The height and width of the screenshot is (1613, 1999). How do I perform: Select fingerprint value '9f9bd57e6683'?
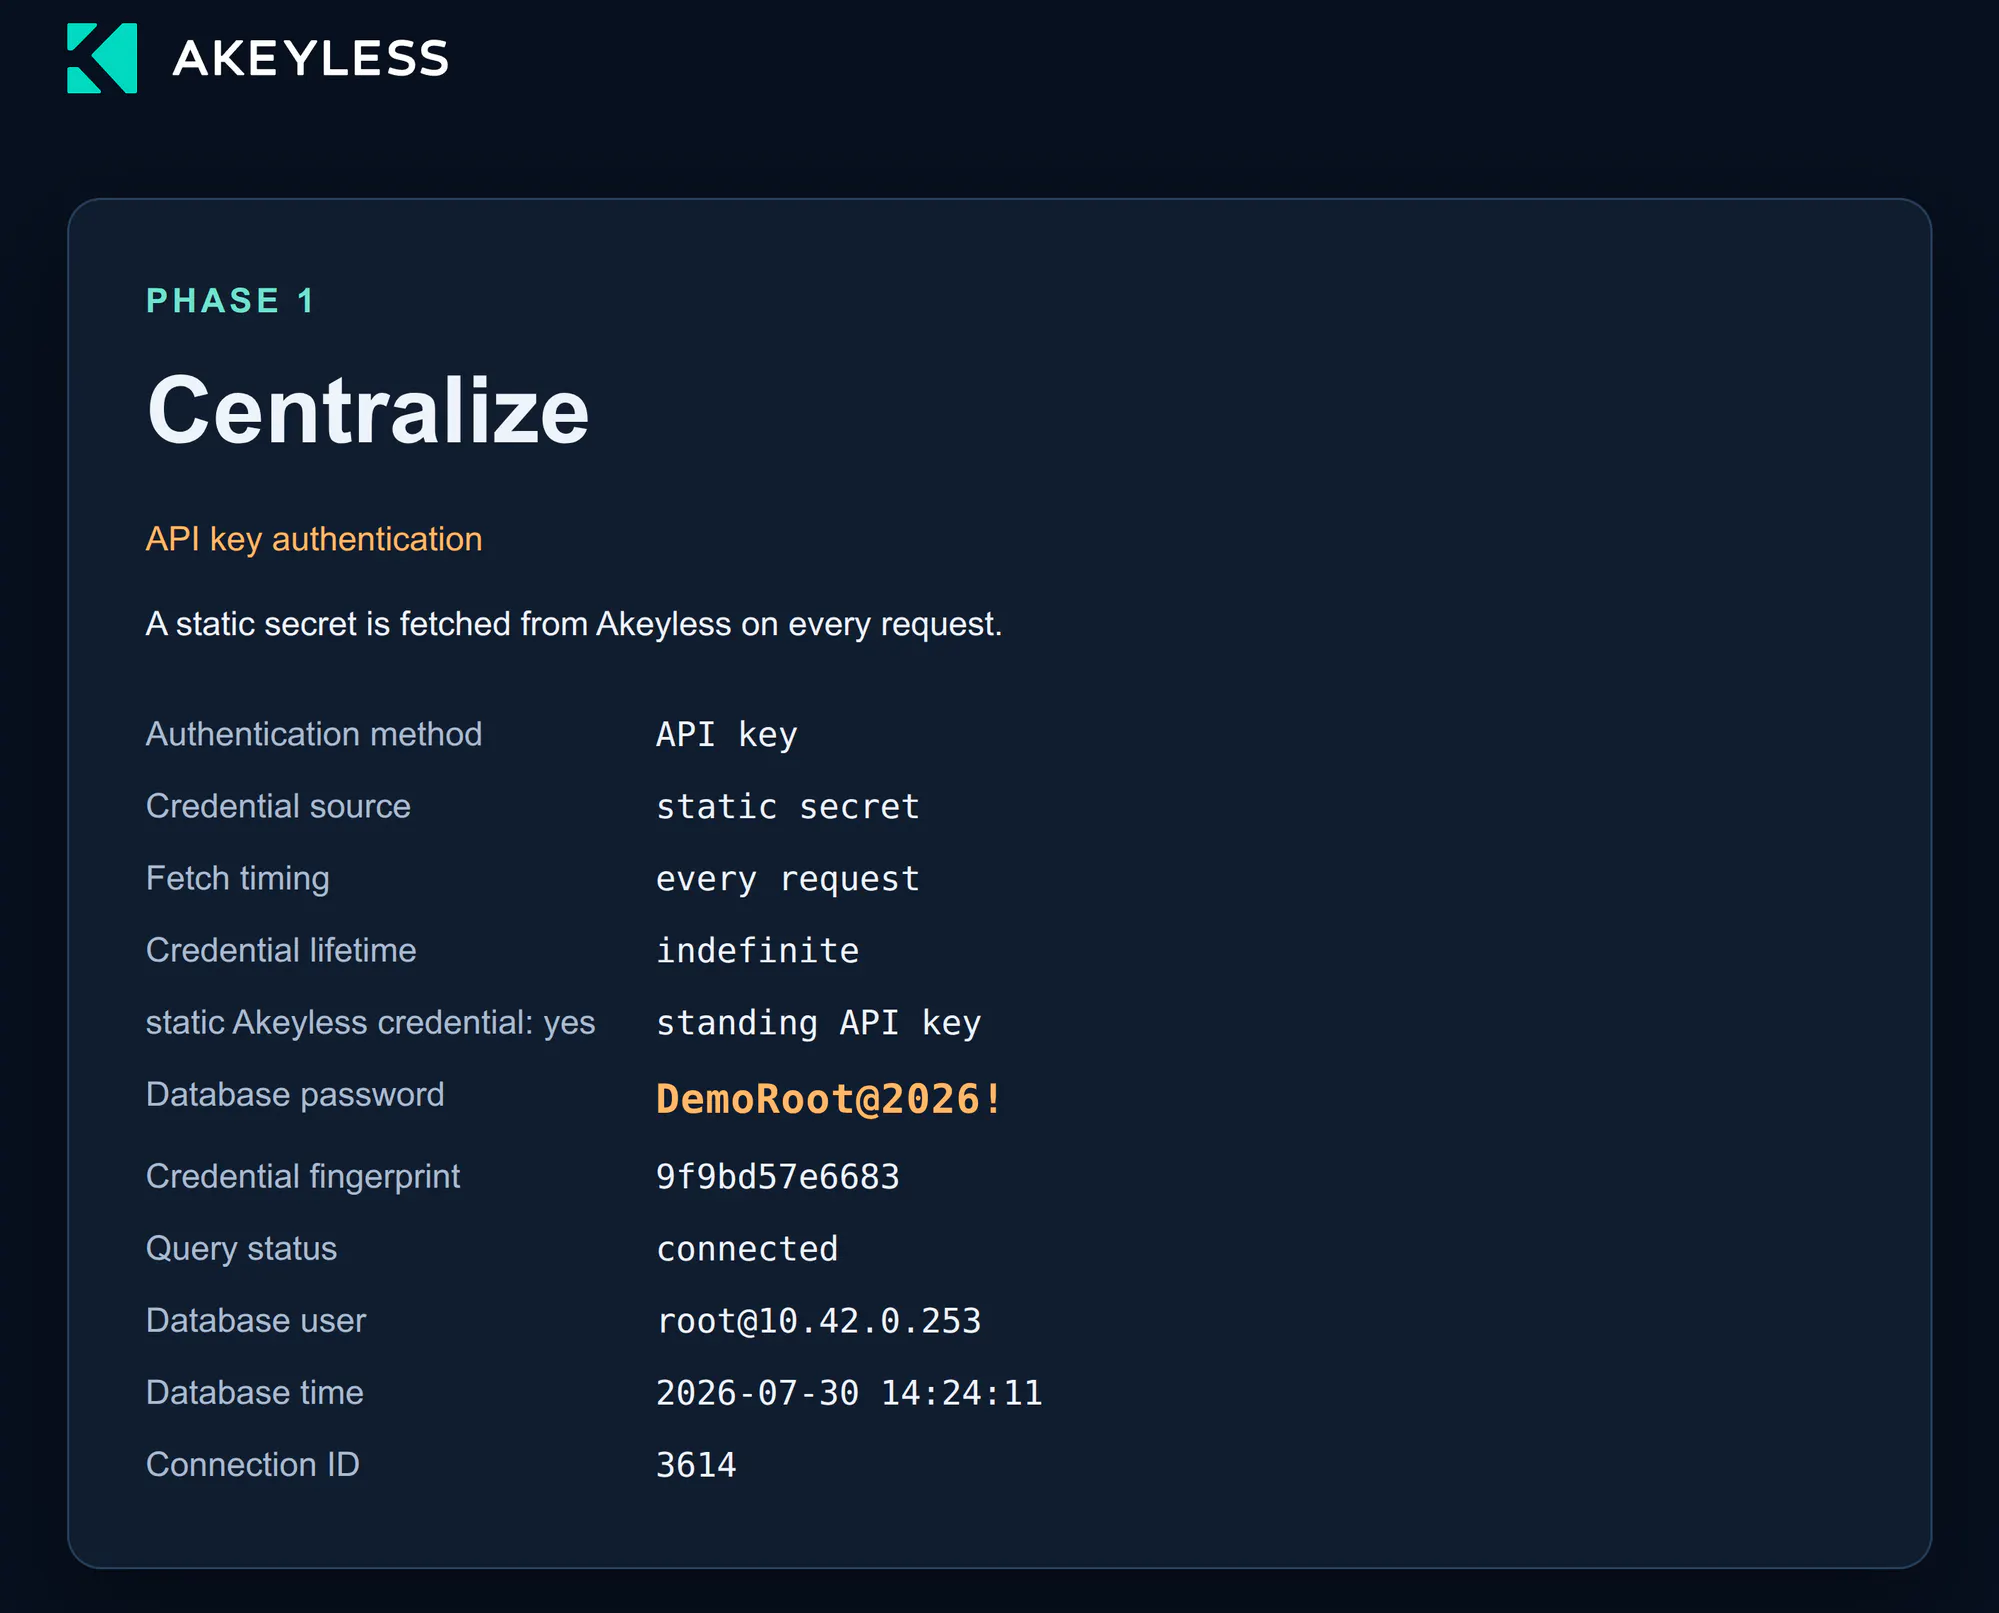coord(778,1177)
